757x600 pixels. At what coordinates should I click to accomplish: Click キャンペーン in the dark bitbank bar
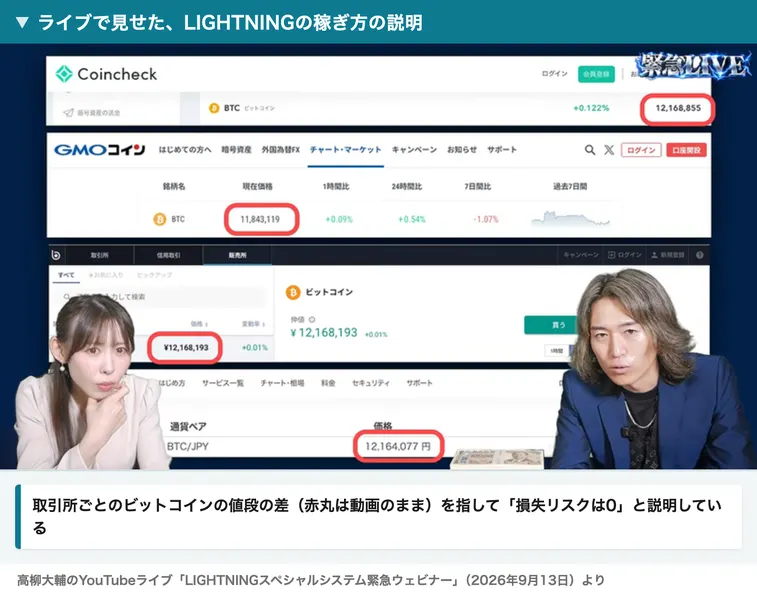pyautogui.click(x=581, y=255)
